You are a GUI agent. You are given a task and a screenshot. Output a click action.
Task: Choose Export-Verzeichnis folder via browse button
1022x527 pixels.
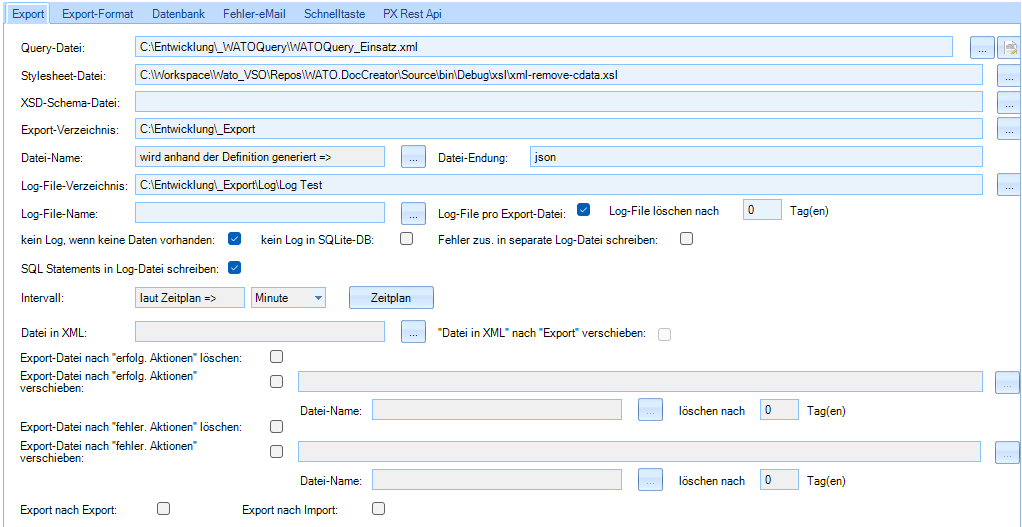point(1008,129)
